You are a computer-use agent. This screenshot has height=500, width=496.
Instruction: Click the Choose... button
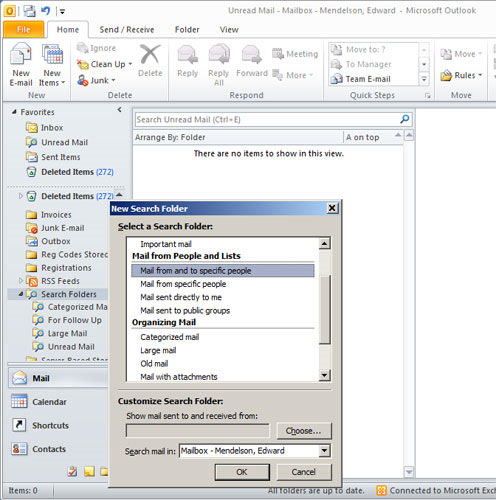click(304, 431)
